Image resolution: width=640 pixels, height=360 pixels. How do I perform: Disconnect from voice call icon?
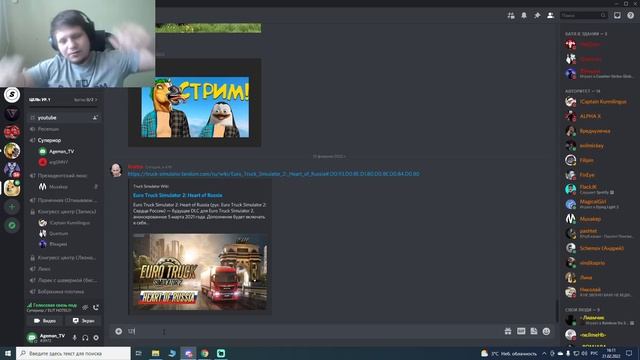pyautogui.click(x=96, y=307)
